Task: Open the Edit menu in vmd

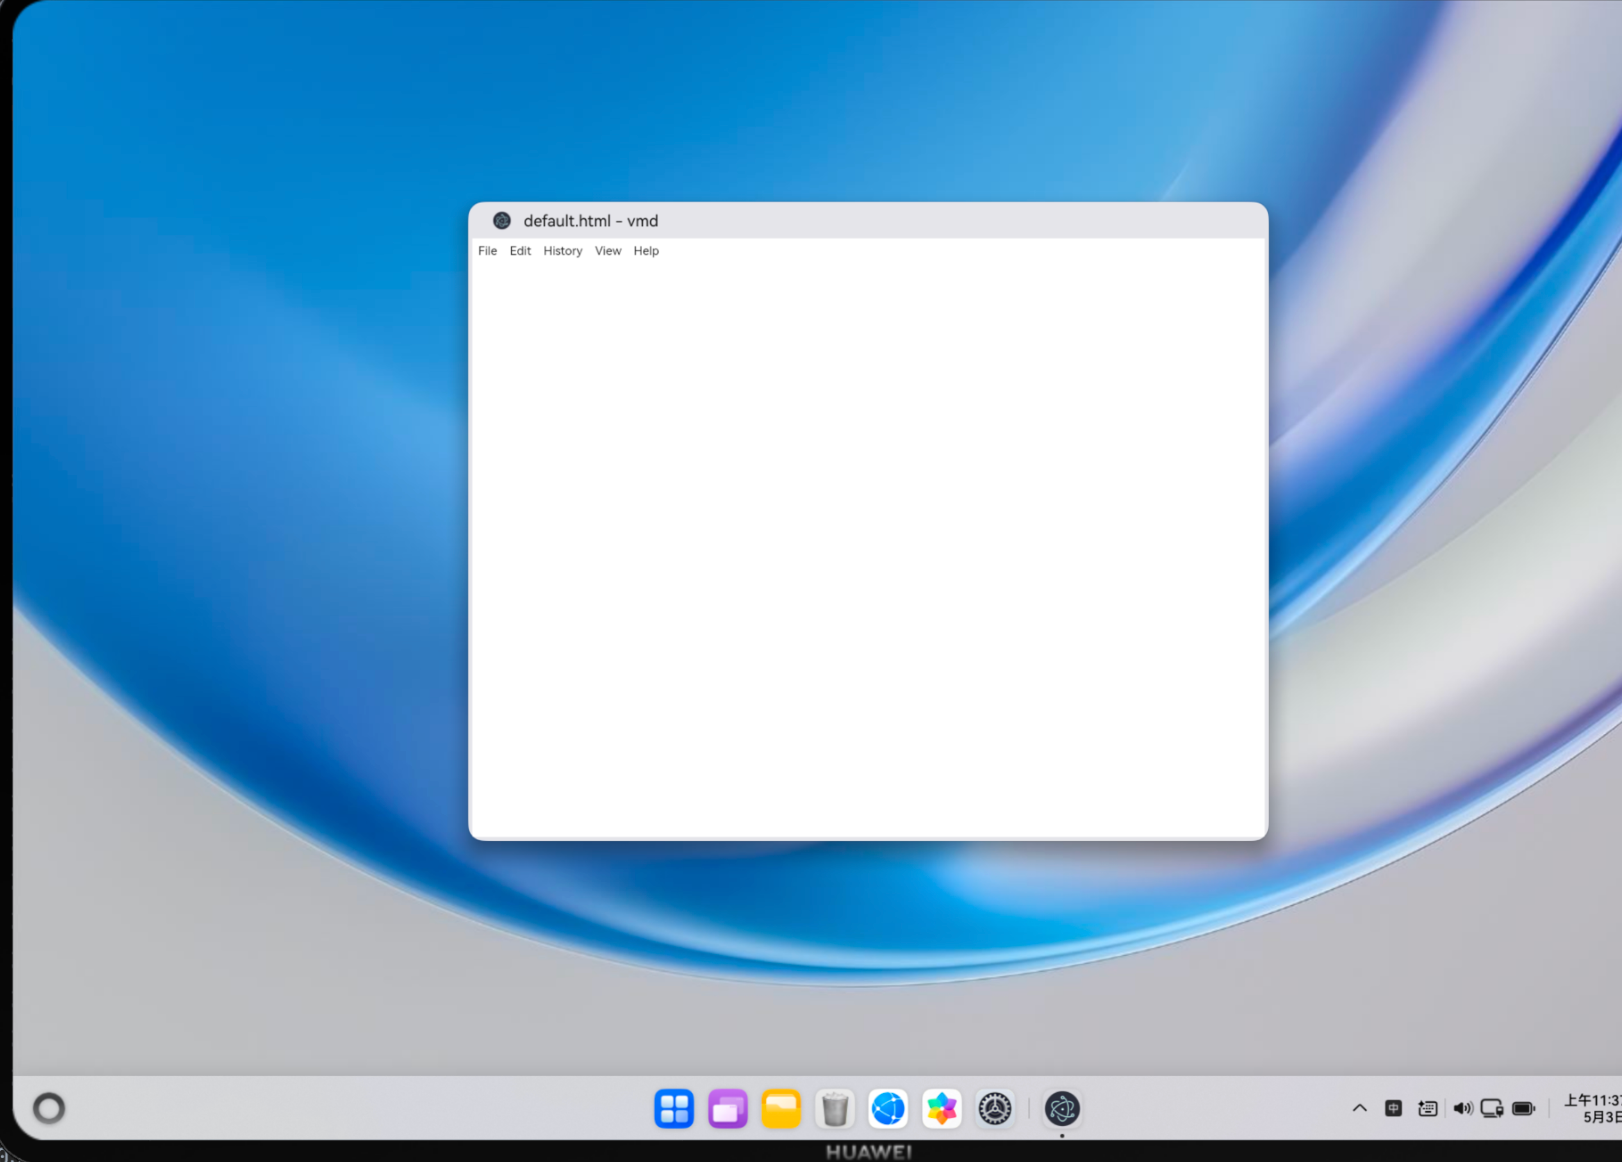Action: [x=520, y=251]
